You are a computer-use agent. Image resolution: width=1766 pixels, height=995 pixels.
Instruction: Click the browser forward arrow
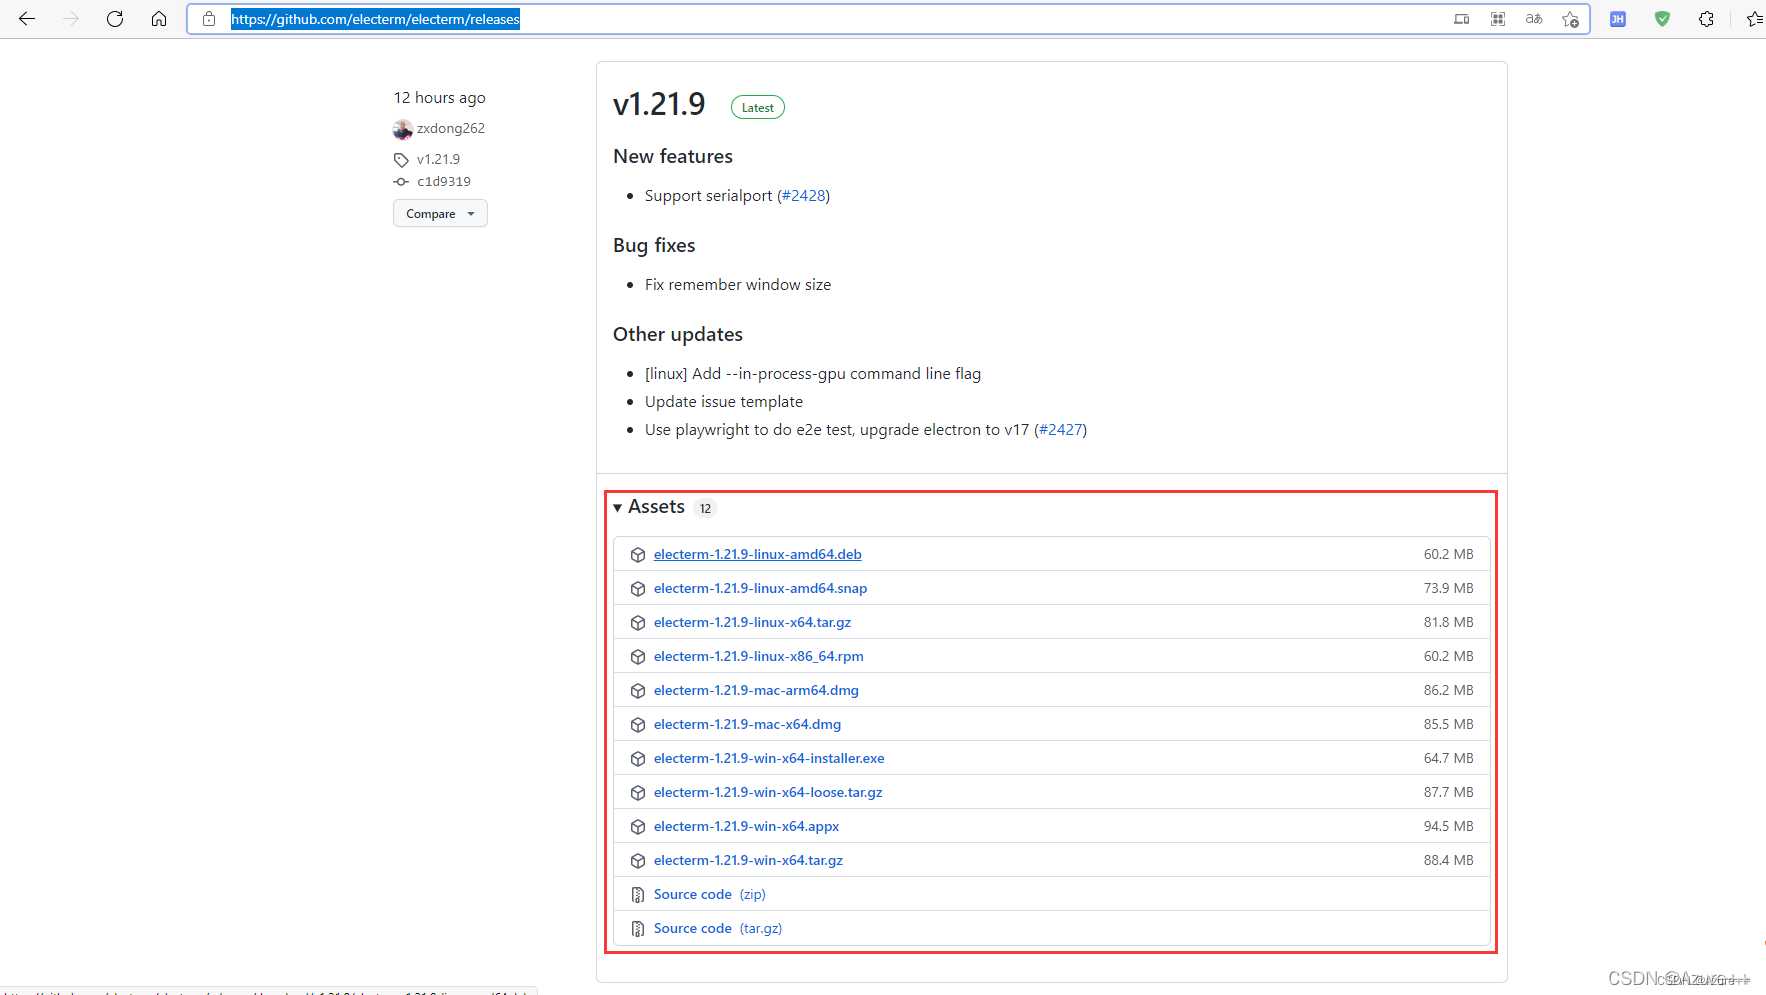[x=71, y=19]
